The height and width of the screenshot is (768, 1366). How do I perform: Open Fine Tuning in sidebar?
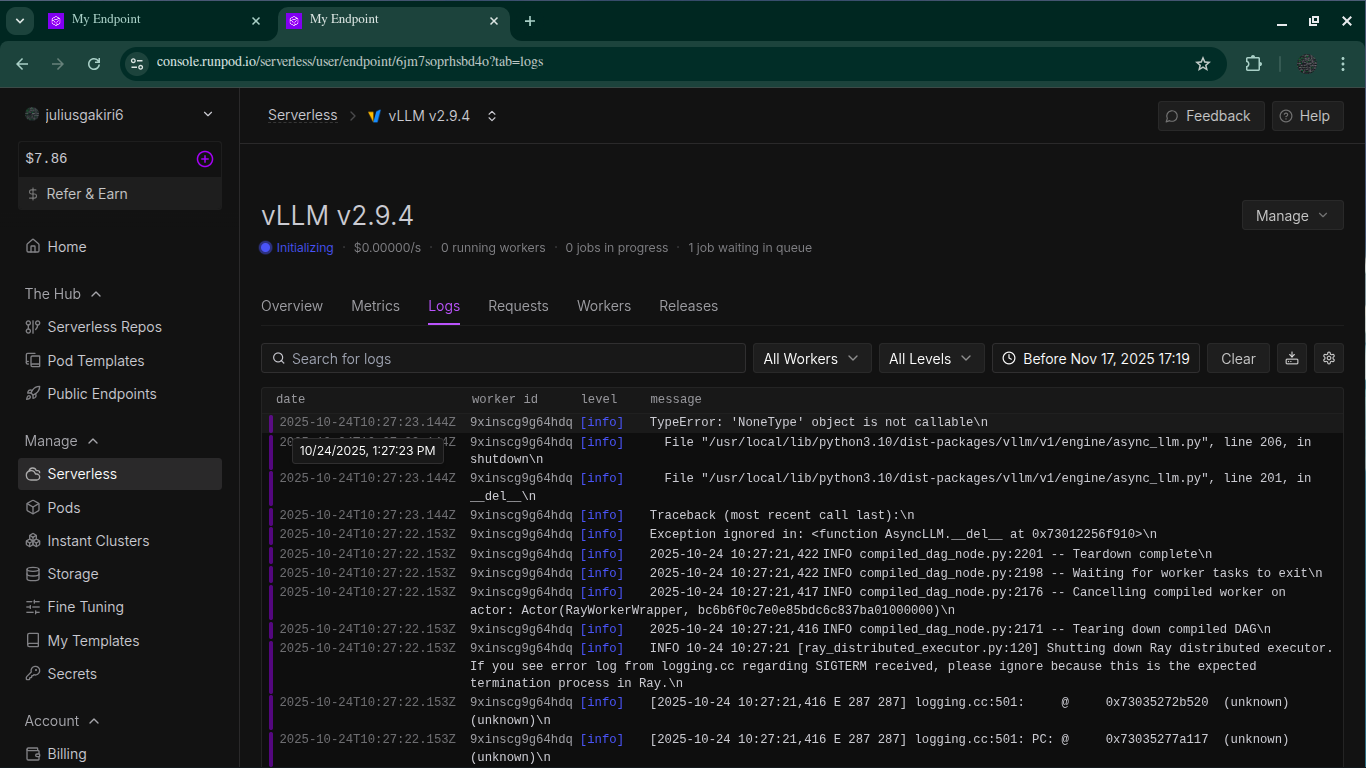point(85,607)
